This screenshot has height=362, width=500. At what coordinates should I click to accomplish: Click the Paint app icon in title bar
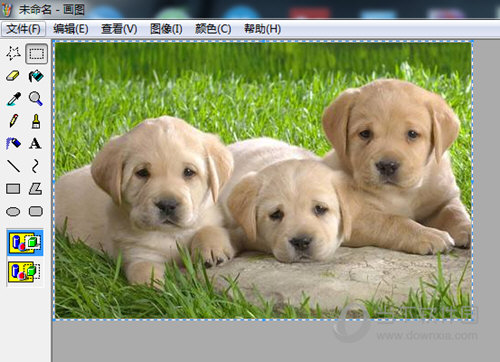tap(7, 9)
